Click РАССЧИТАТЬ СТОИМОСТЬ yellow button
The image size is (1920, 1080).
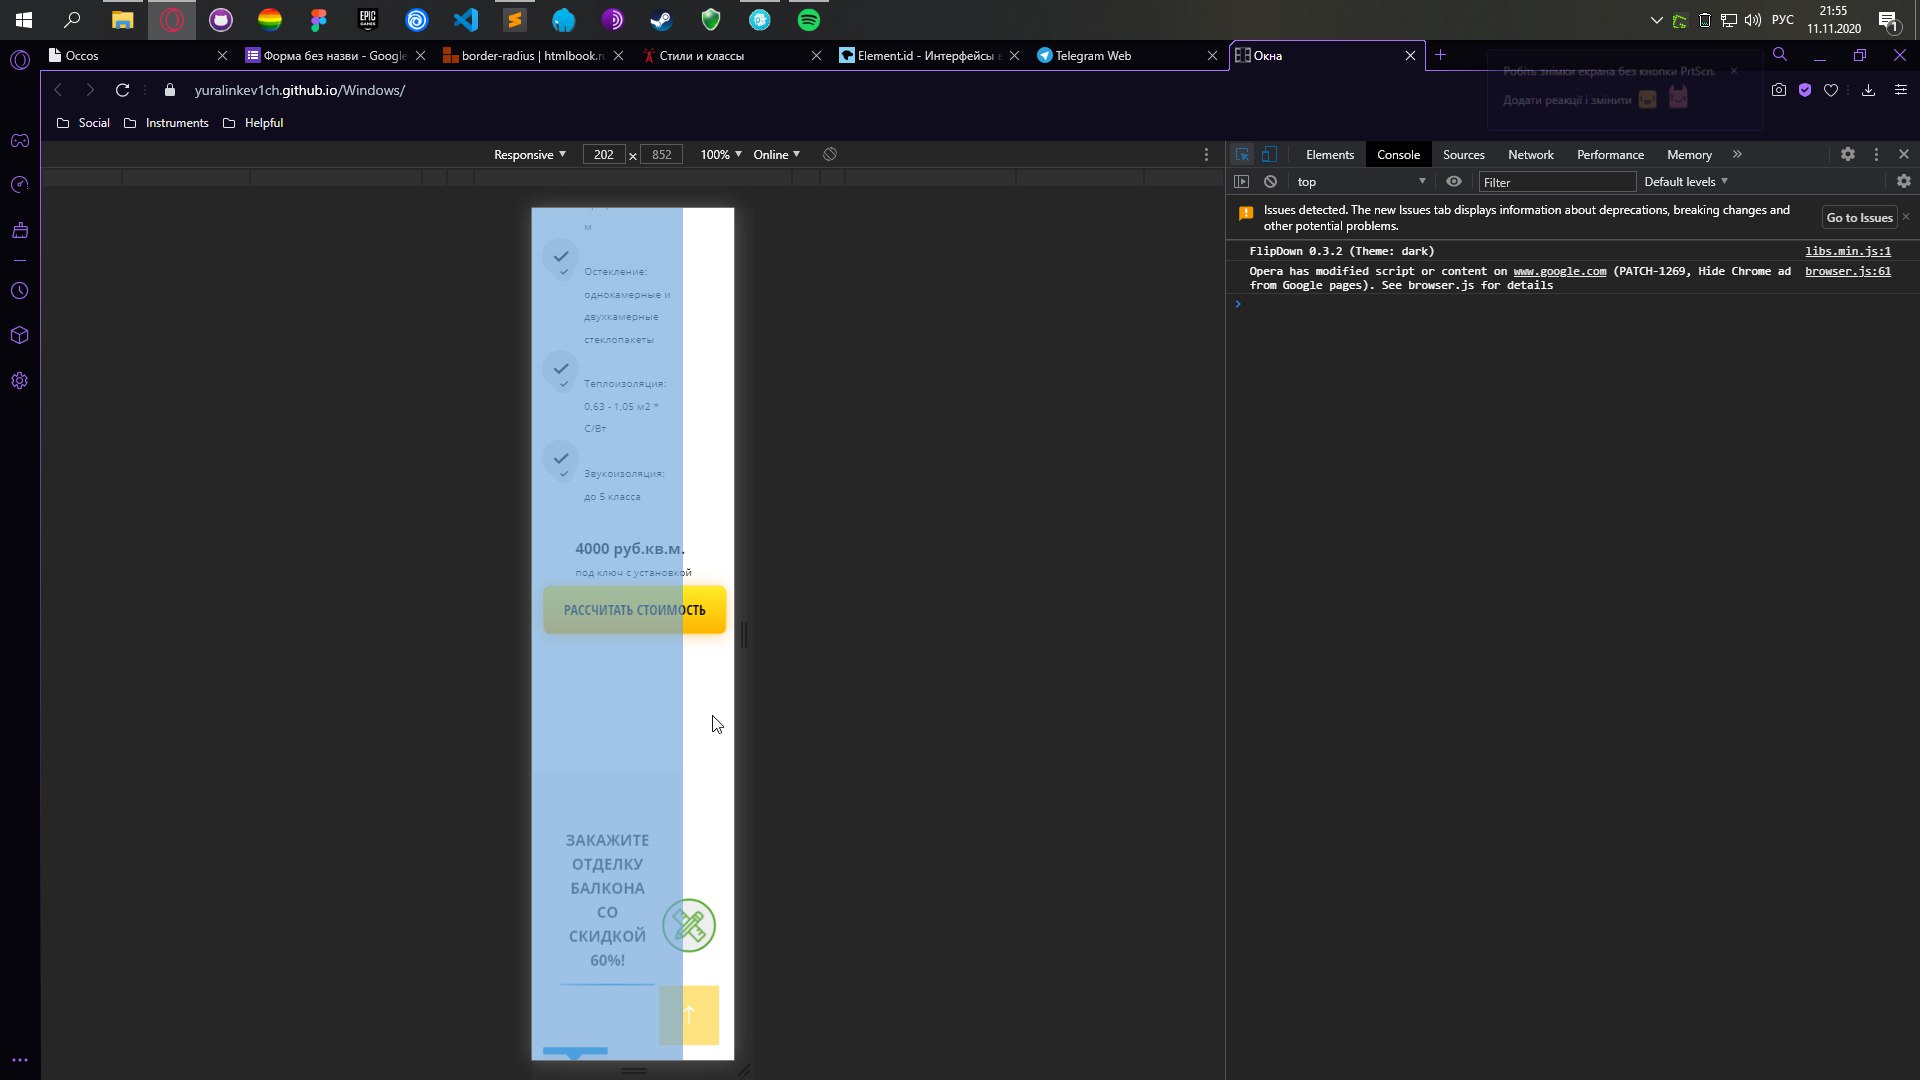click(634, 610)
